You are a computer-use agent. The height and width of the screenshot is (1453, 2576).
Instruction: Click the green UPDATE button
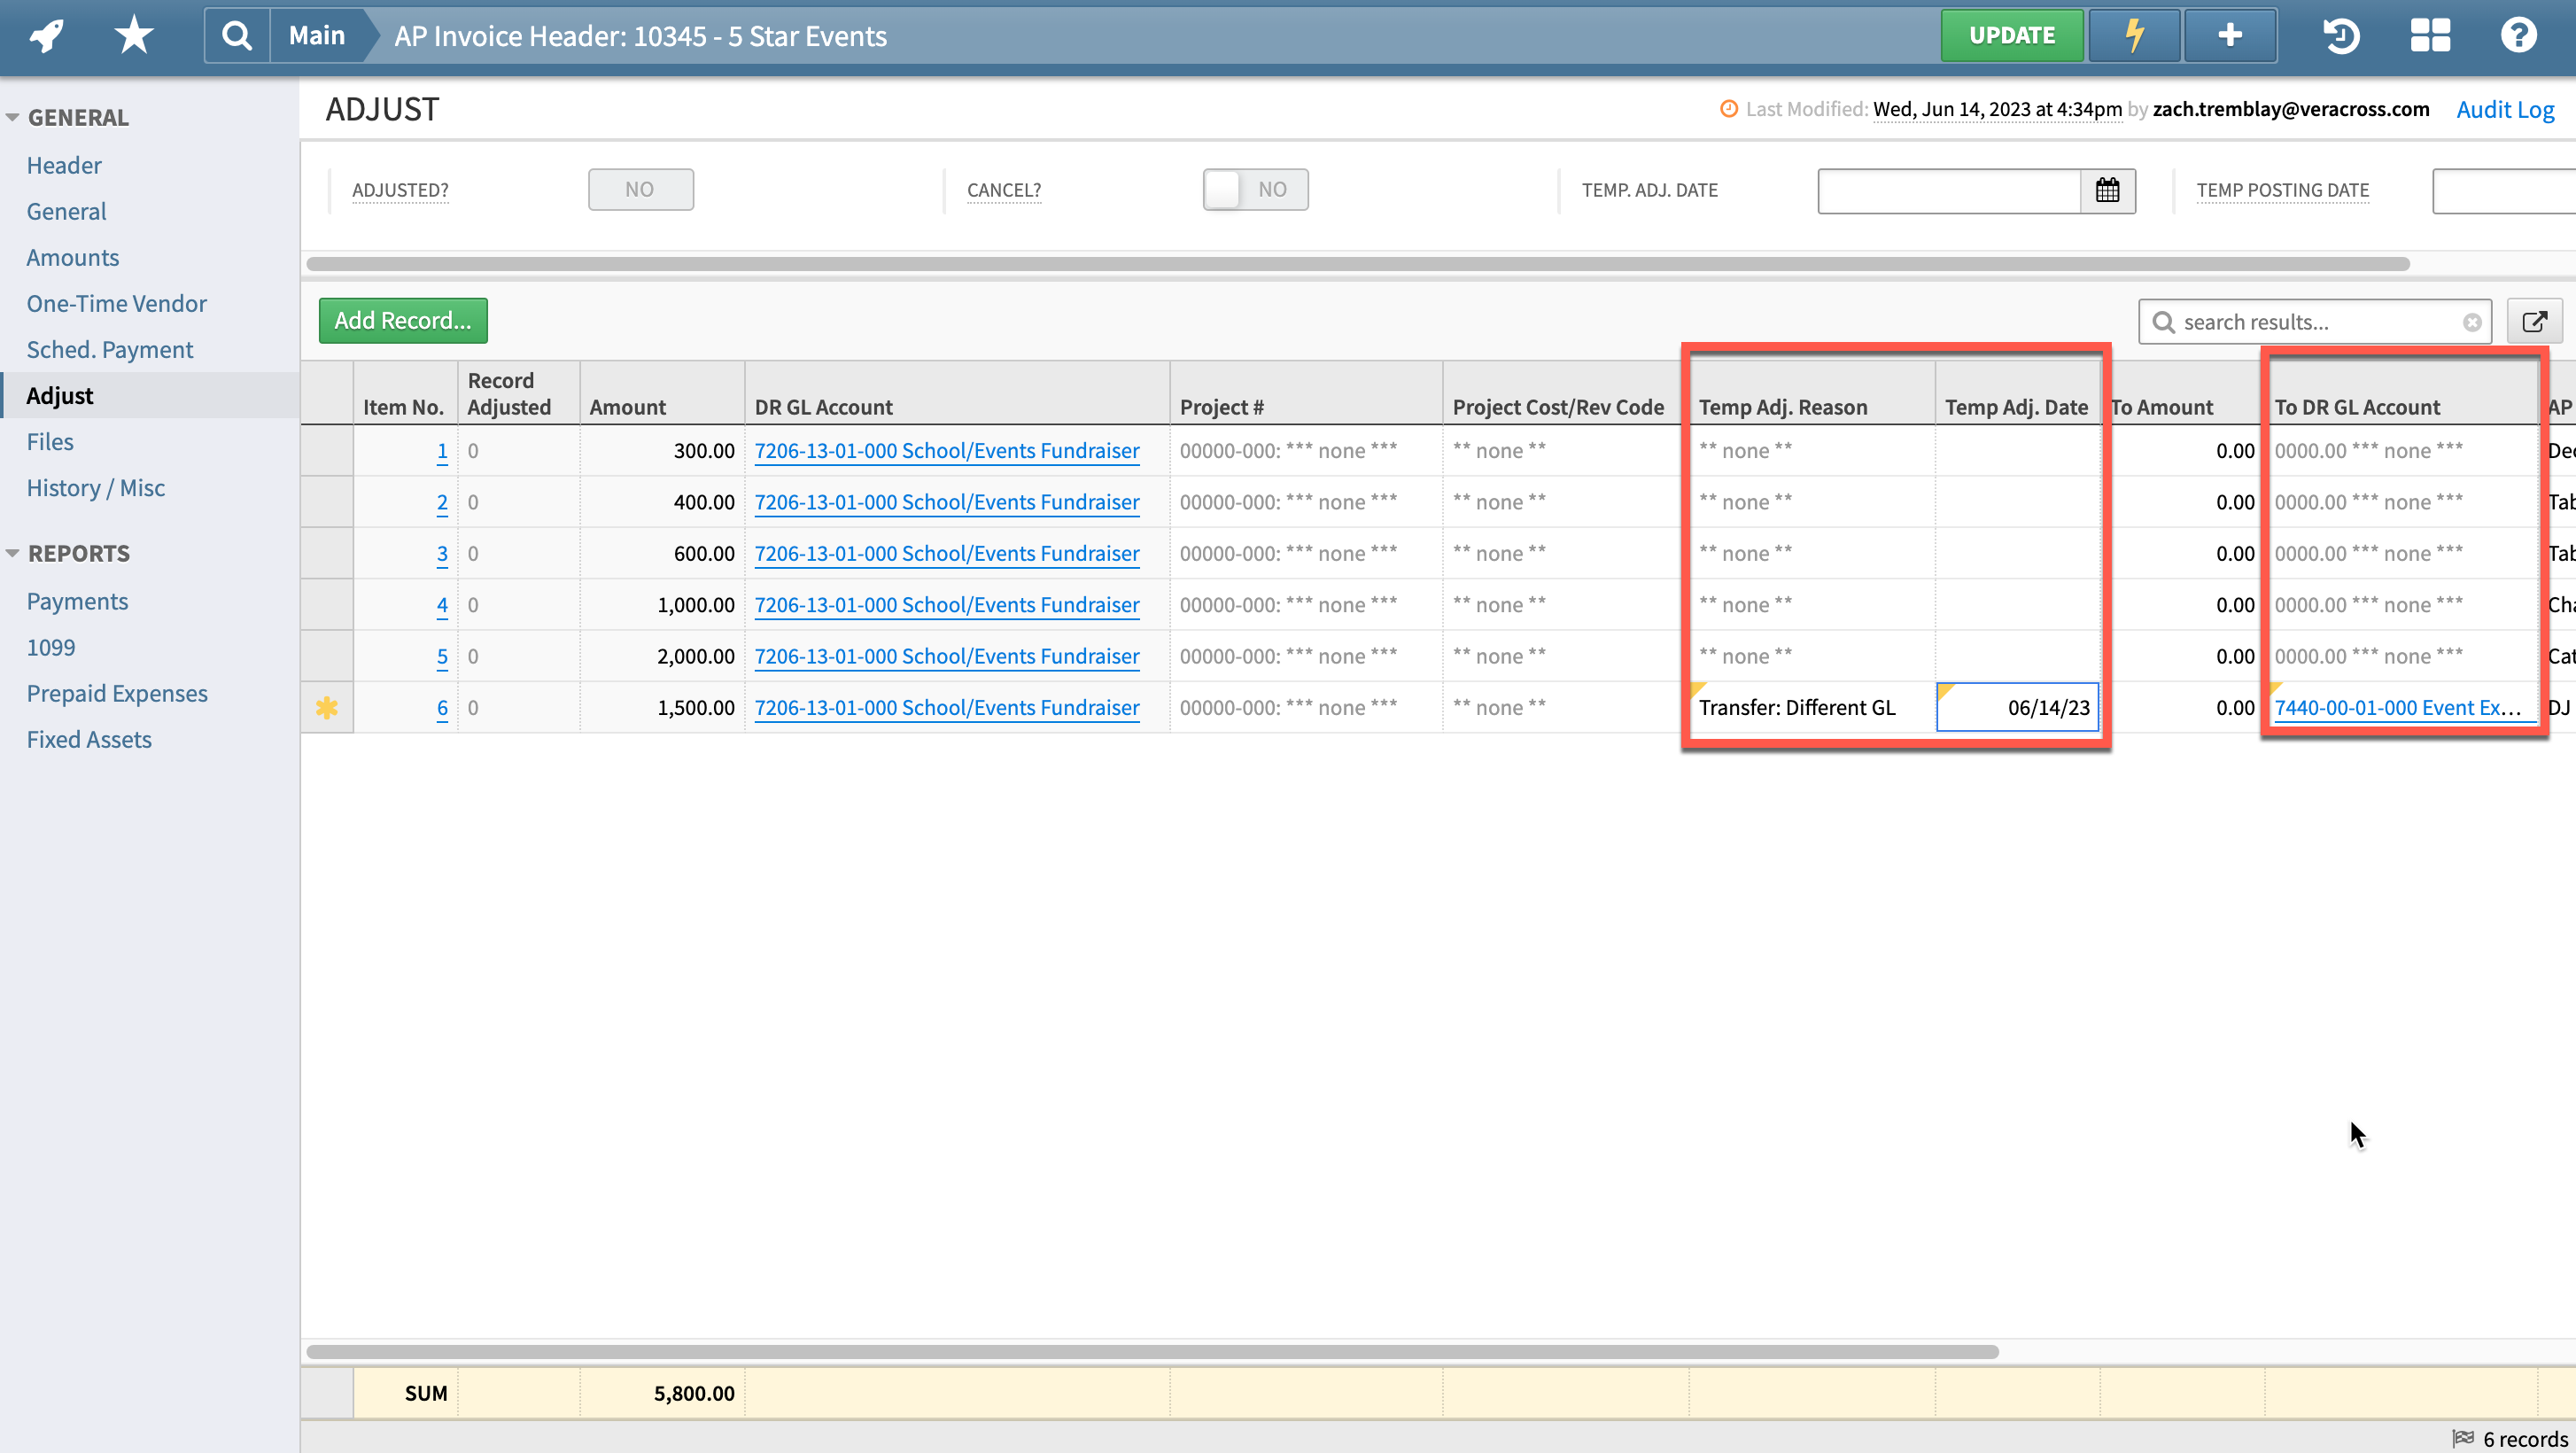tap(2012, 34)
